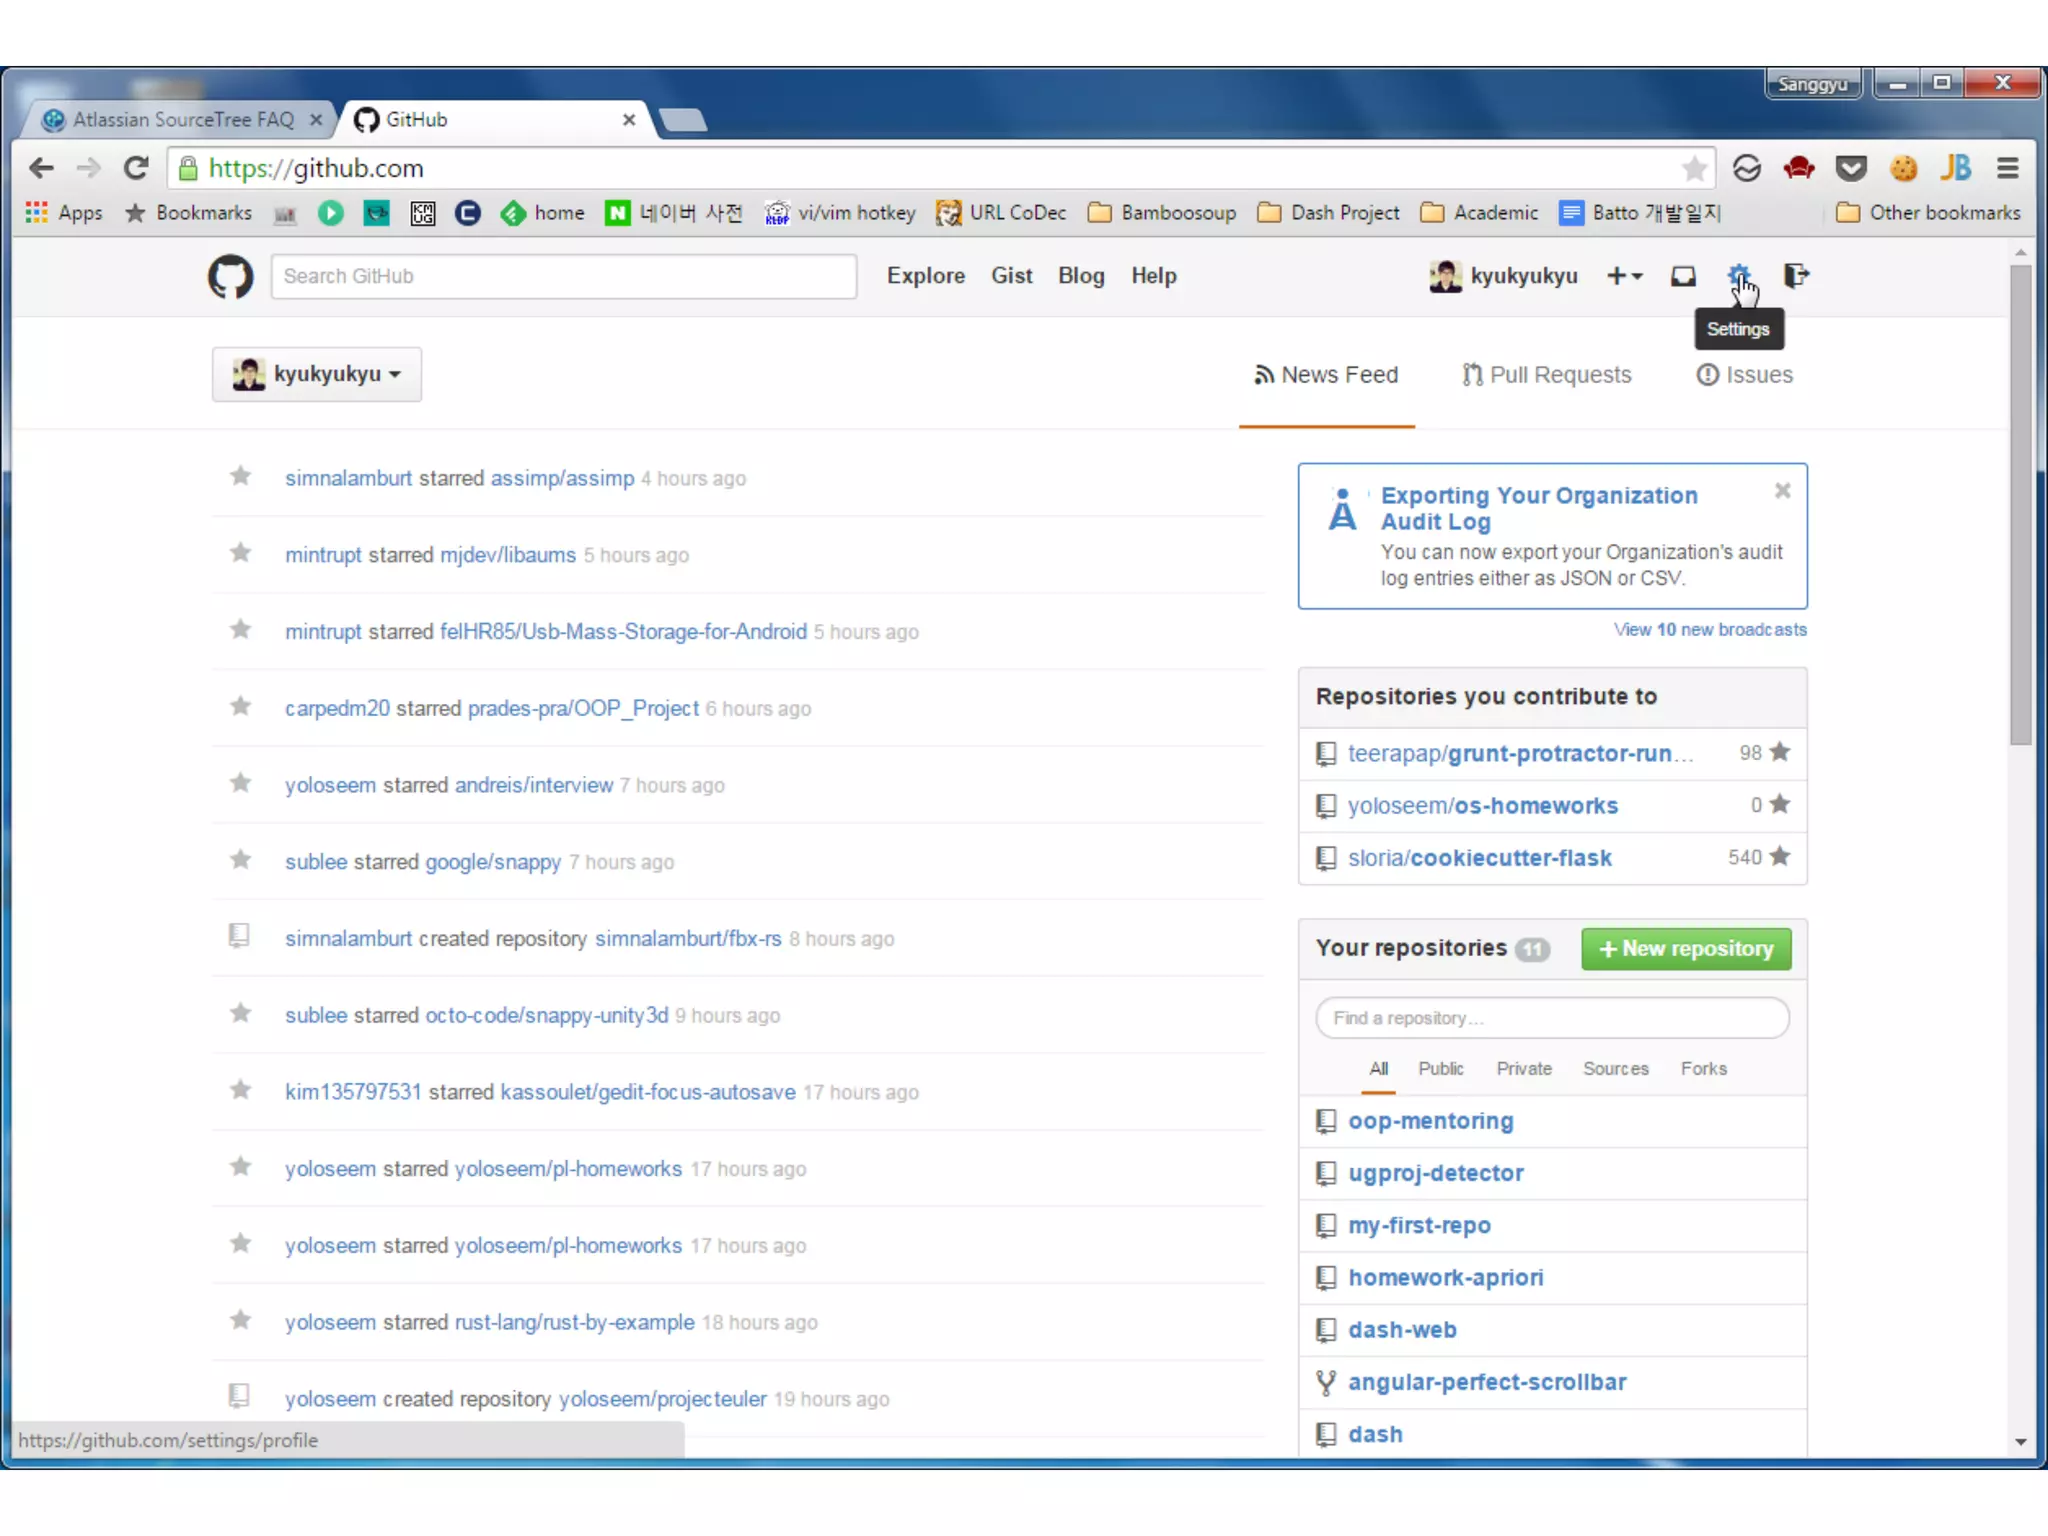
Task: Open the Settings gear icon
Action: point(1738,275)
